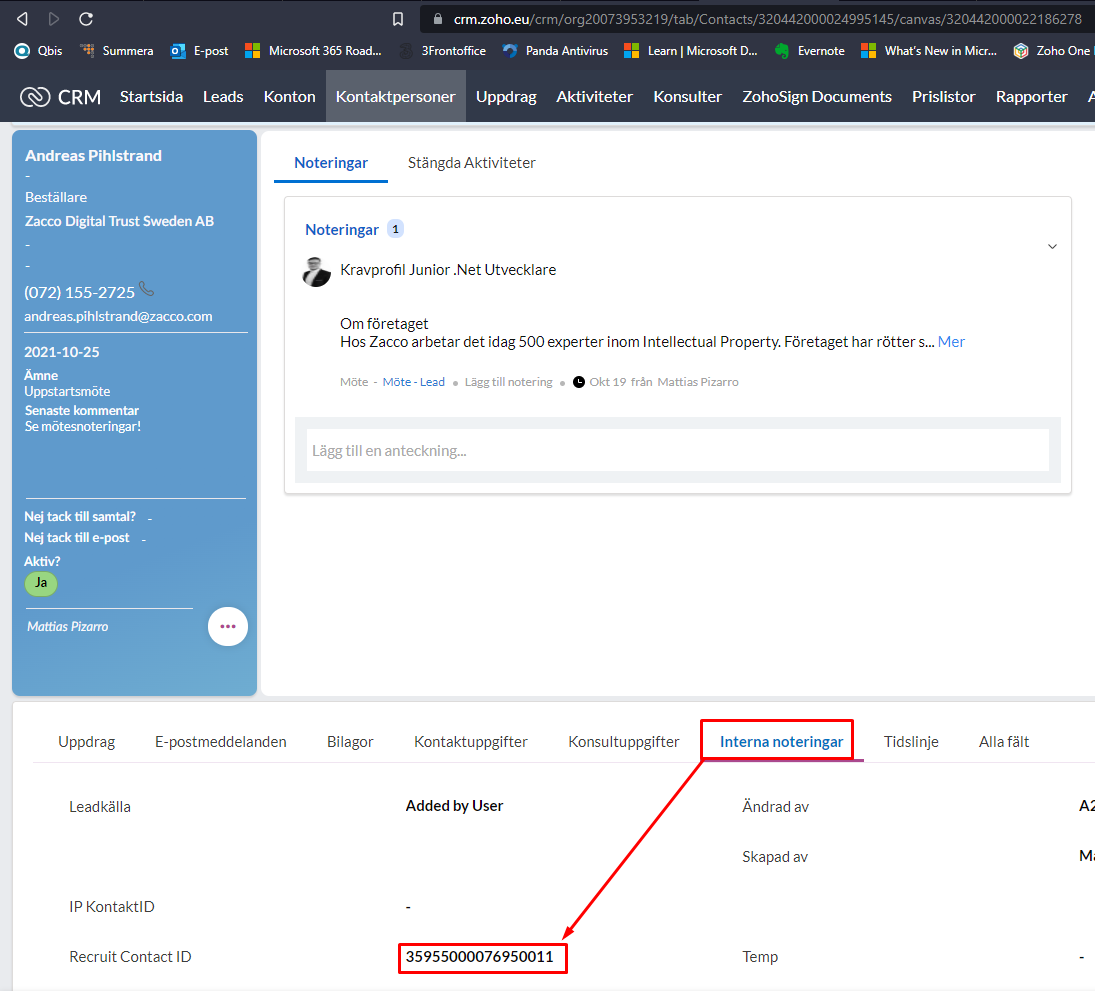This screenshot has height=991, width=1095.
Task: Click the phone icon beside the number
Action: (x=147, y=289)
